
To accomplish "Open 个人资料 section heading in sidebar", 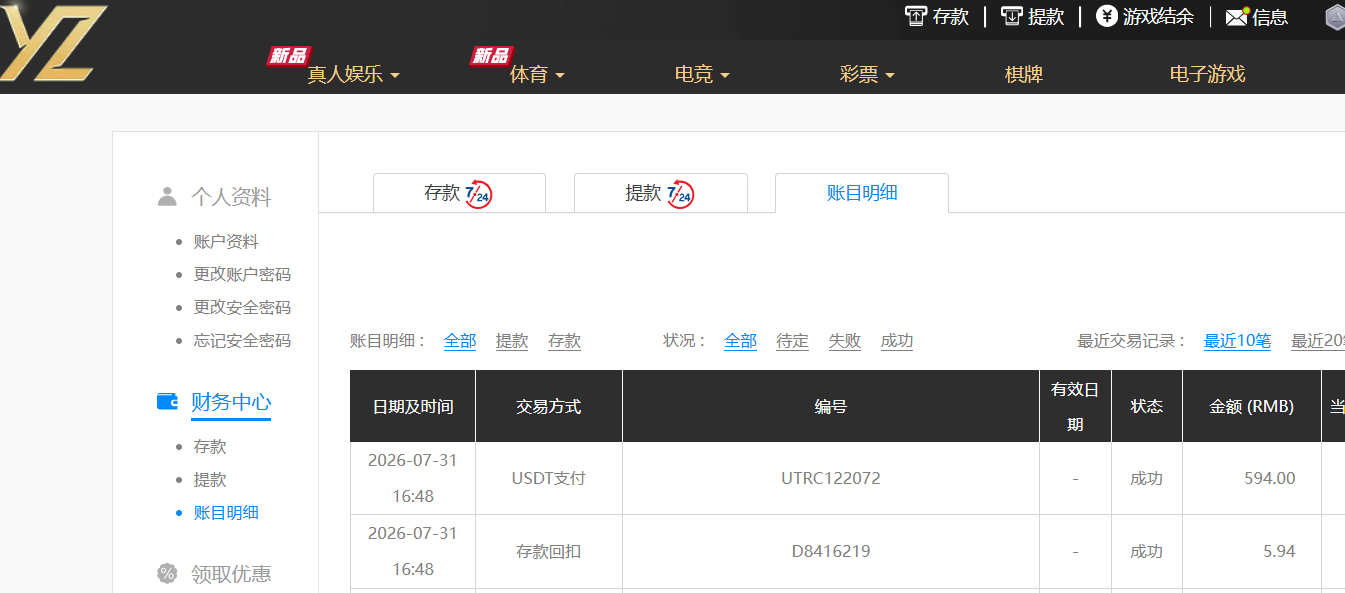I will [231, 197].
